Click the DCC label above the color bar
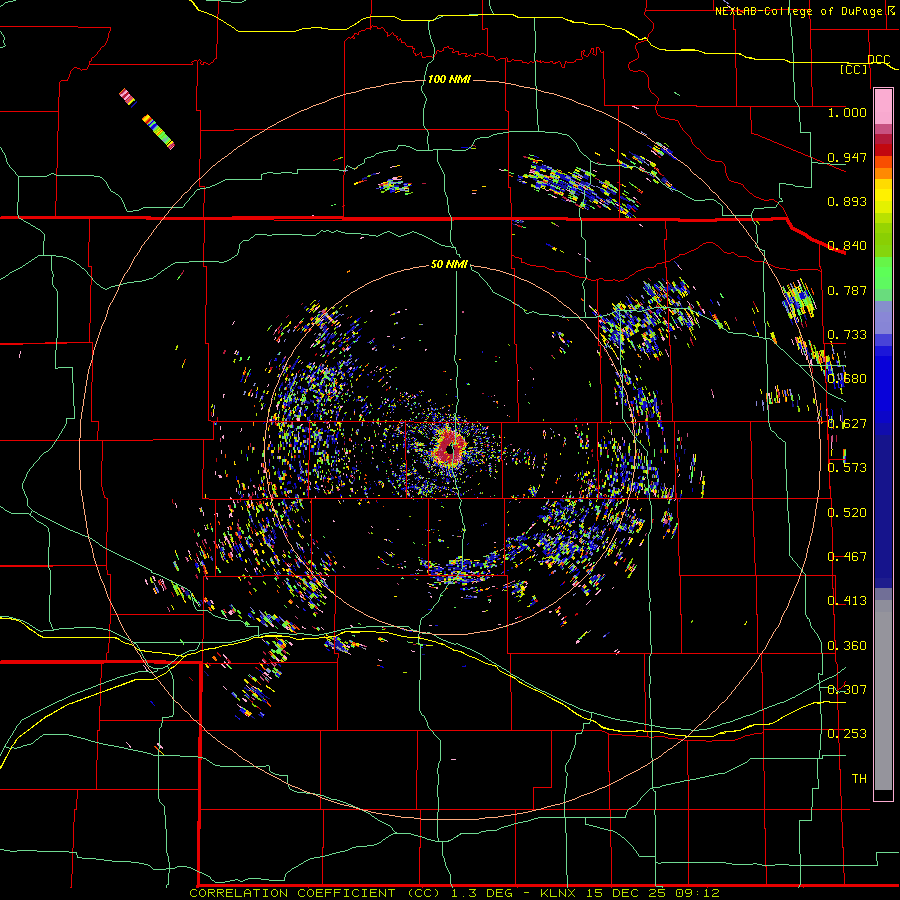Image resolution: width=900 pixels, height=900 pixels. point(878,60)
